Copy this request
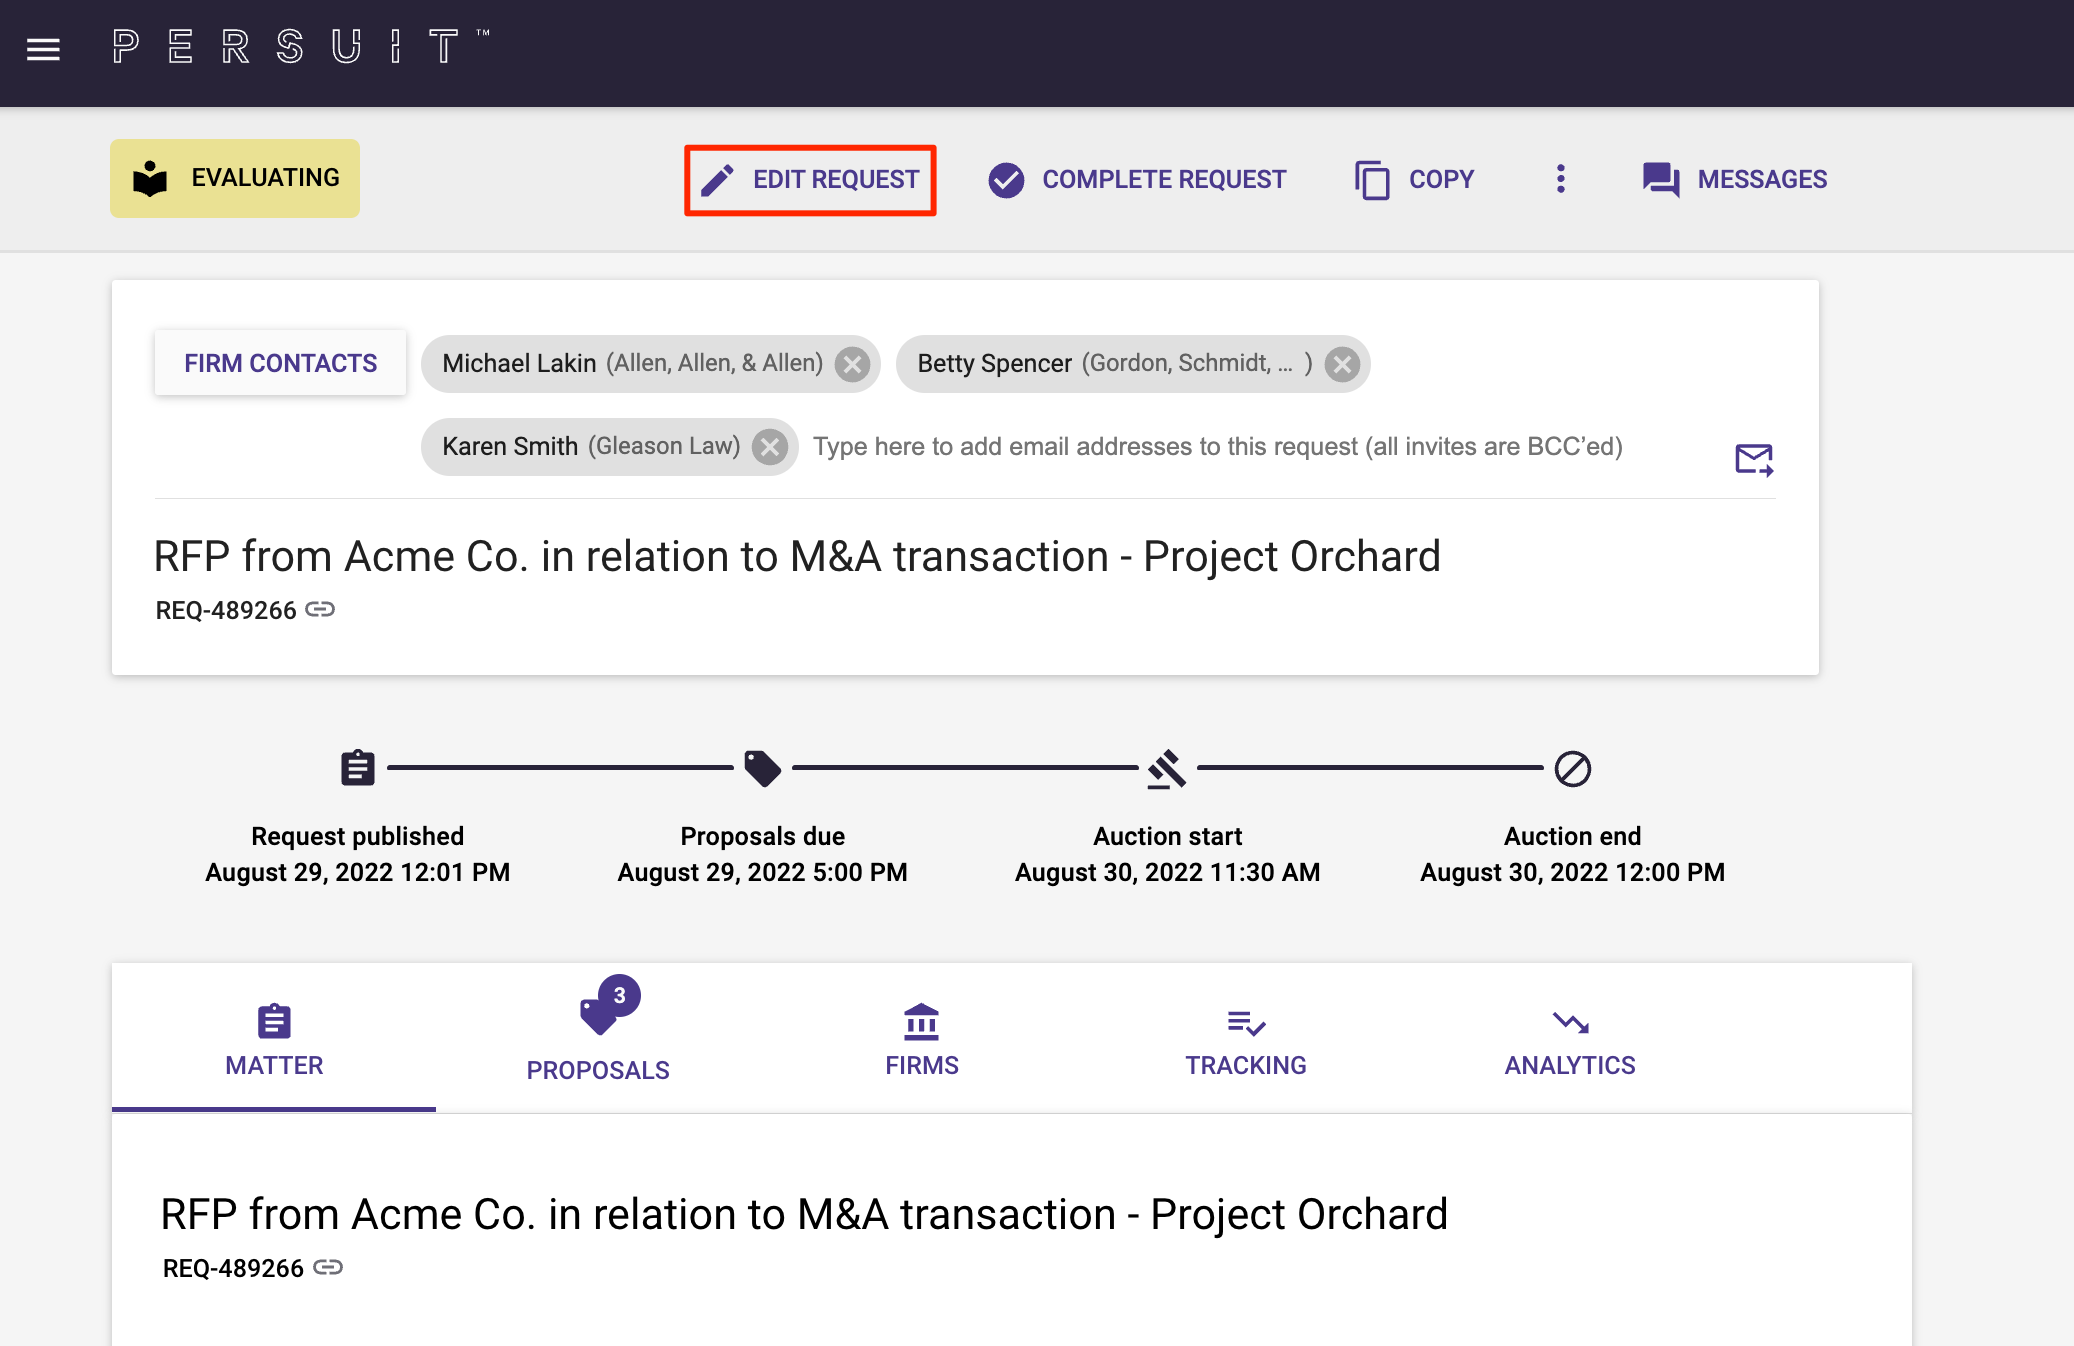 [1414, 180]
